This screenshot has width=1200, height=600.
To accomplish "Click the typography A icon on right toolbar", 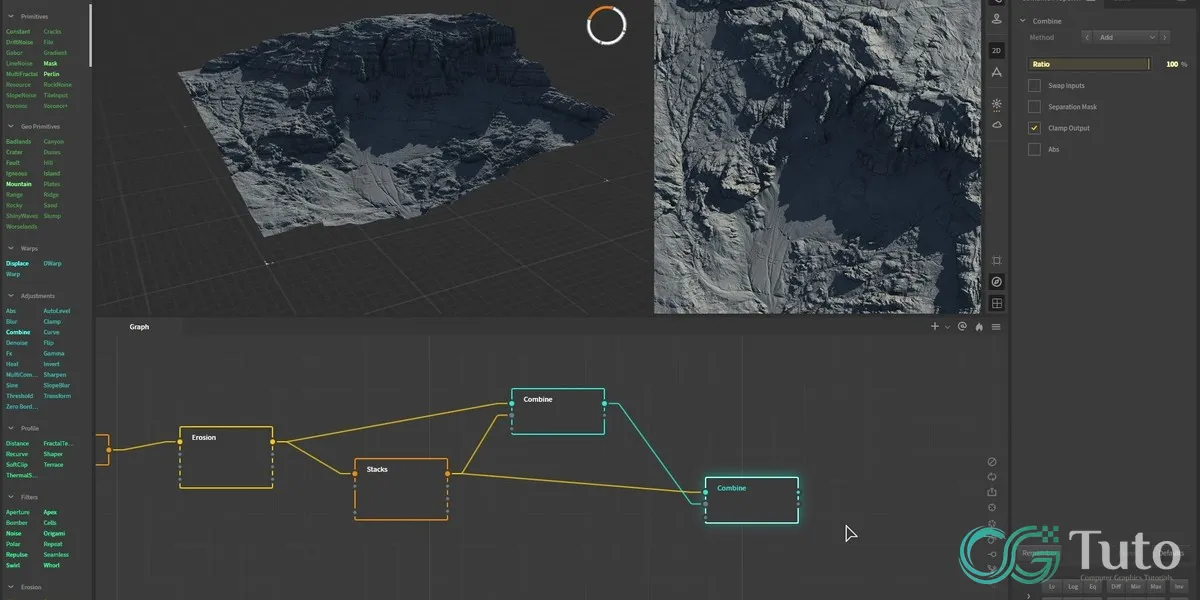I will click(995, 72).
